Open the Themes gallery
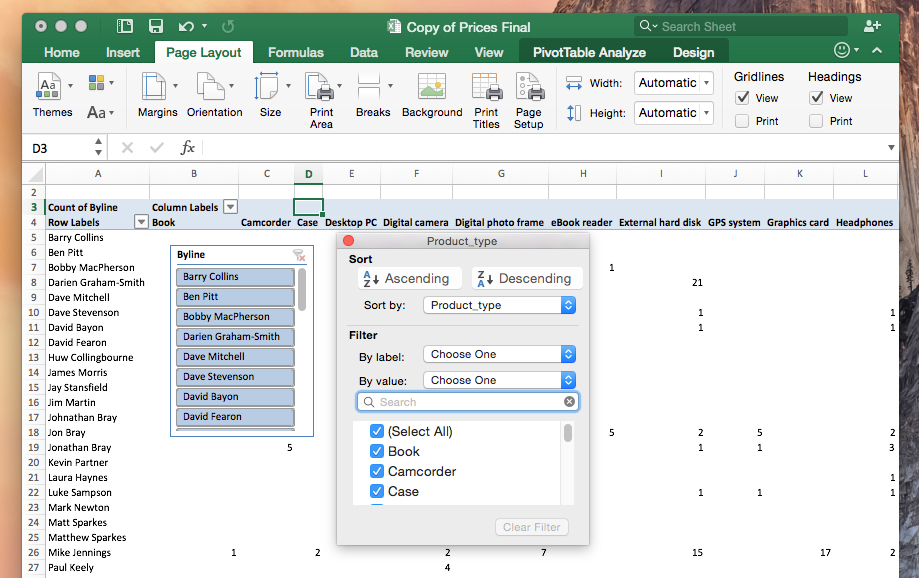 coord(49,96)
